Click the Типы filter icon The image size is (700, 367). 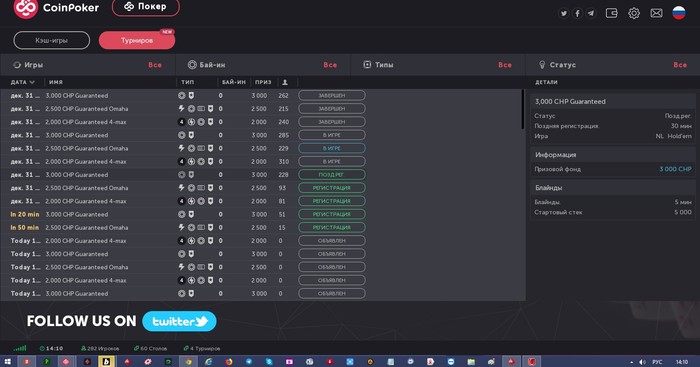point(367,65)
